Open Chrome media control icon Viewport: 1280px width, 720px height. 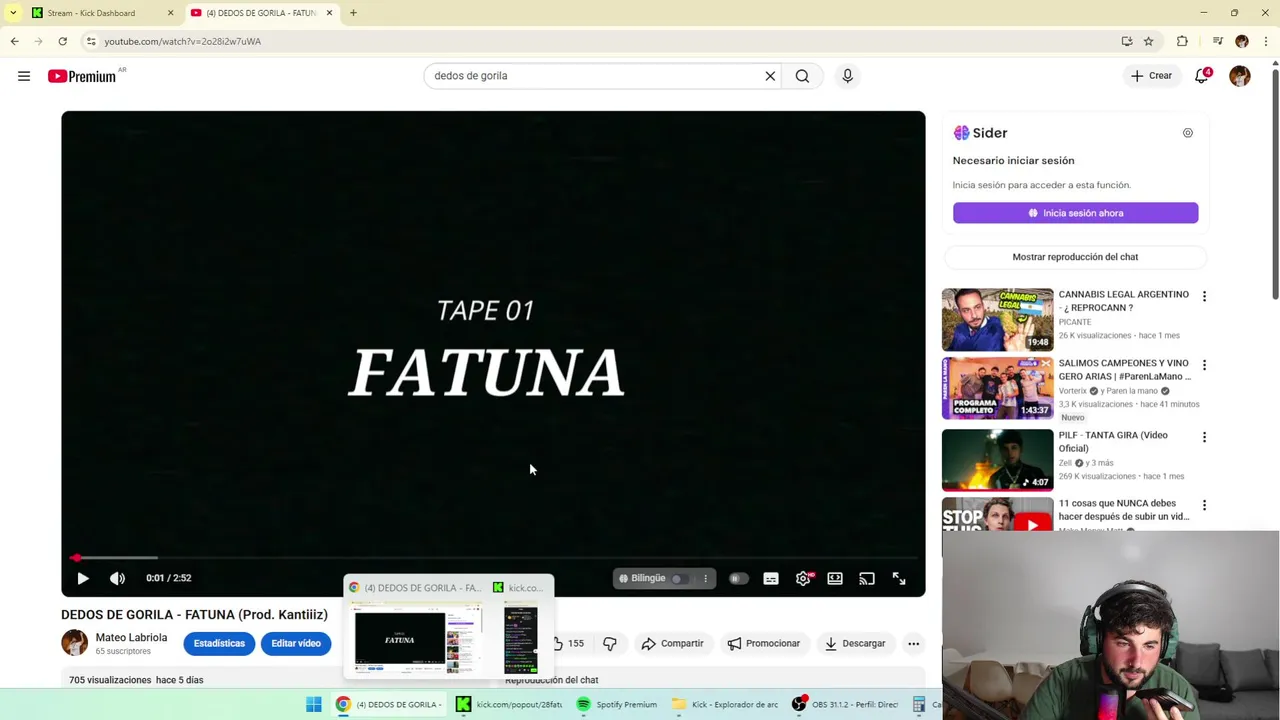point(1217,41)
